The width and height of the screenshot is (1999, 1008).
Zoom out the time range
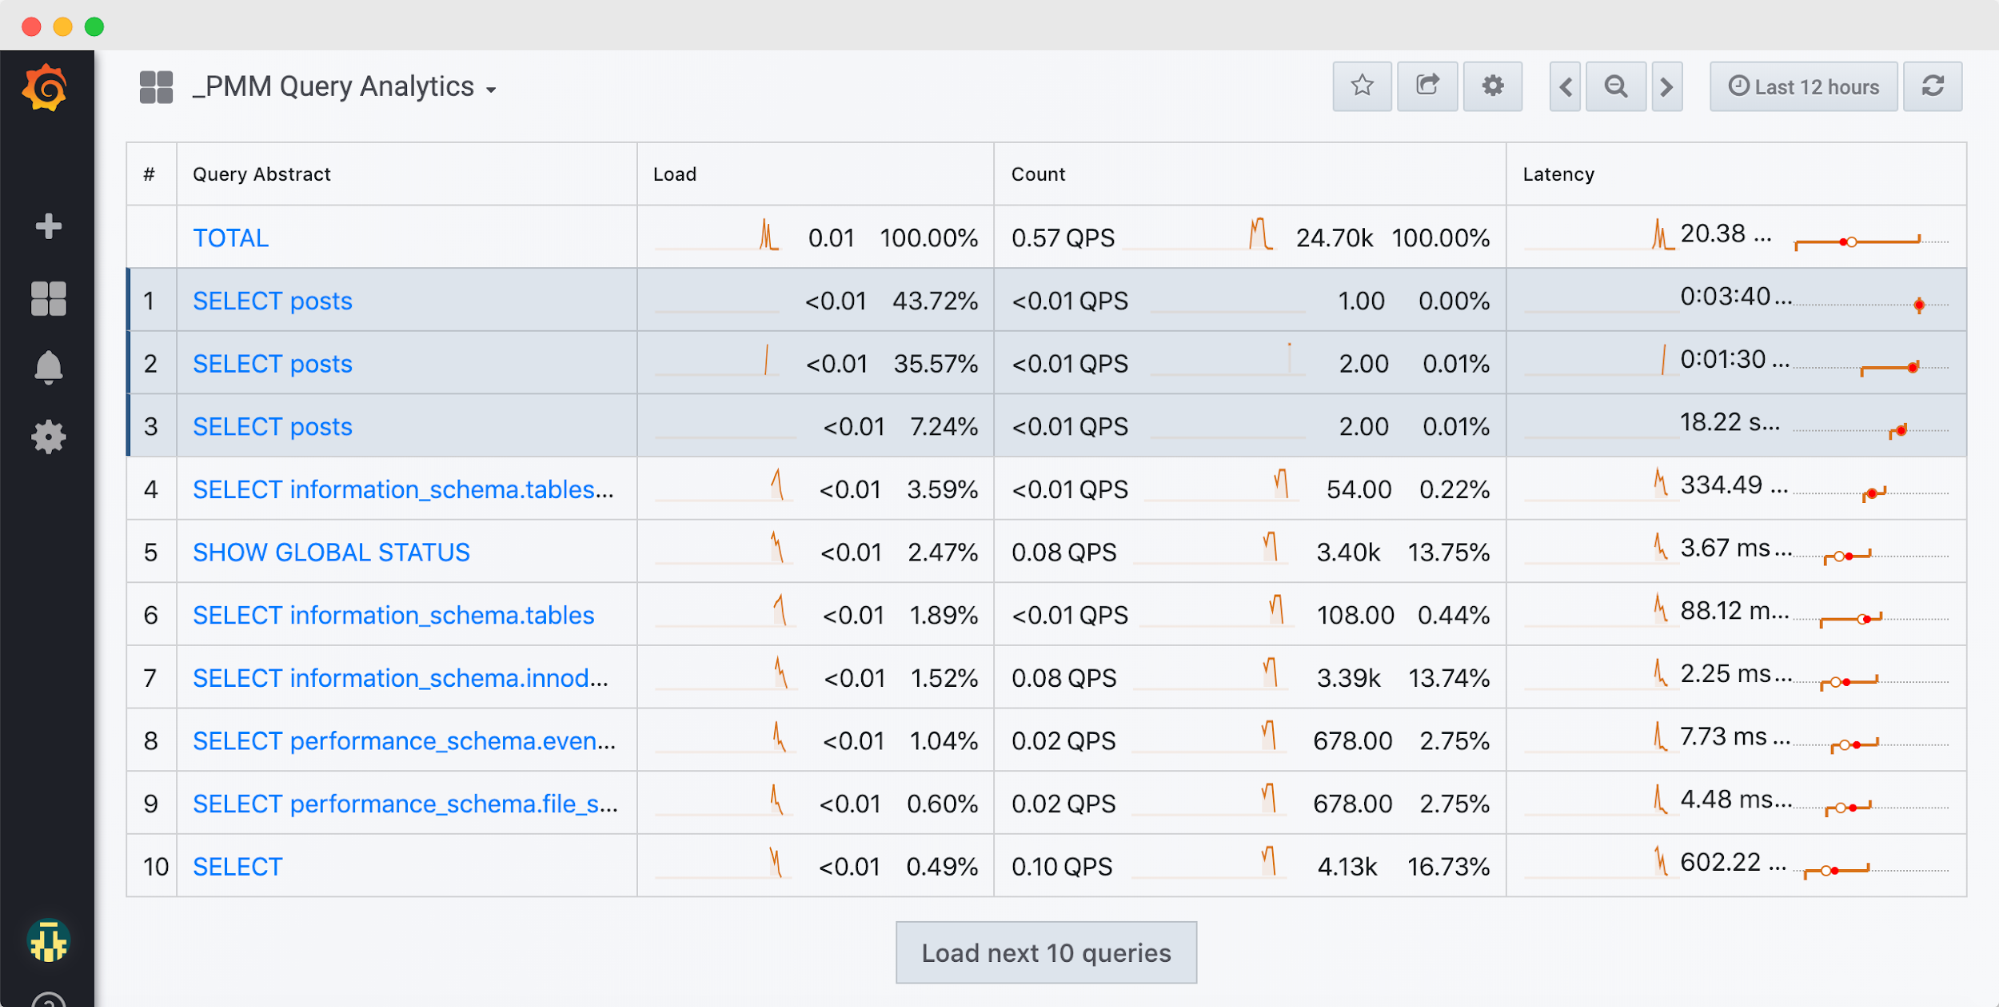tap(1615, 86)
